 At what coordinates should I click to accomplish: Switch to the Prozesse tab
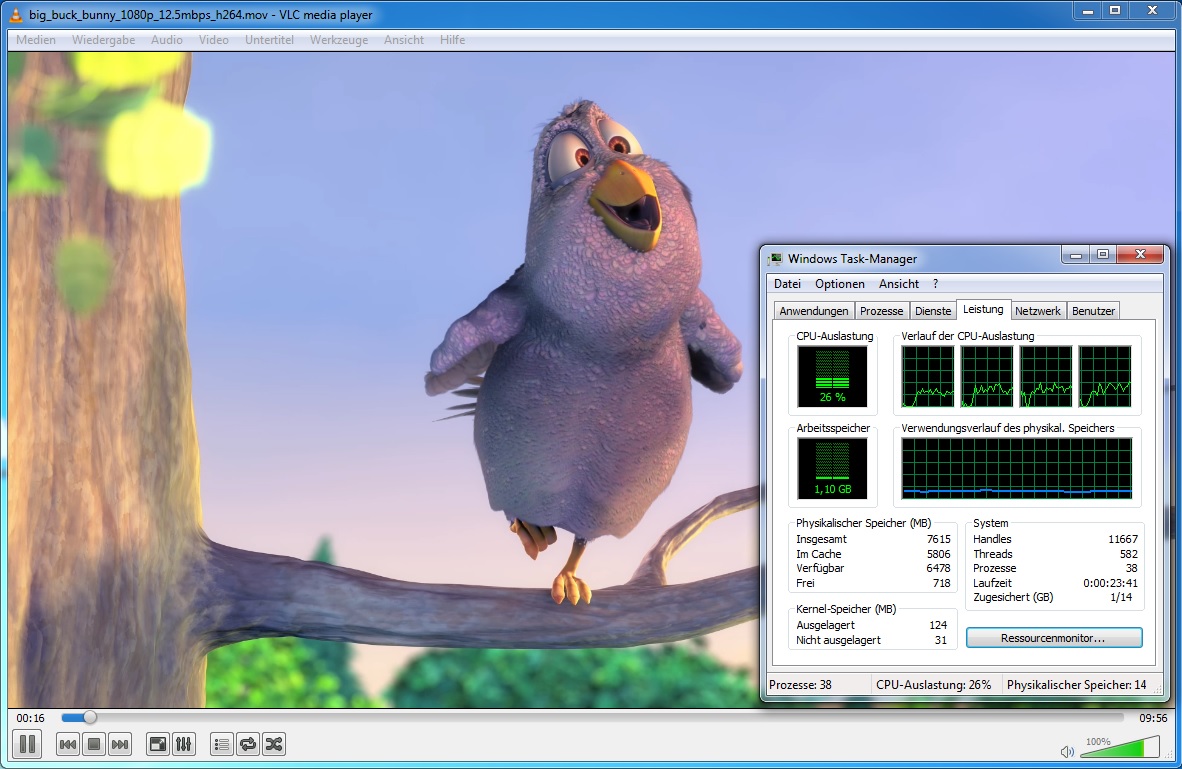(x=881, y=311)
